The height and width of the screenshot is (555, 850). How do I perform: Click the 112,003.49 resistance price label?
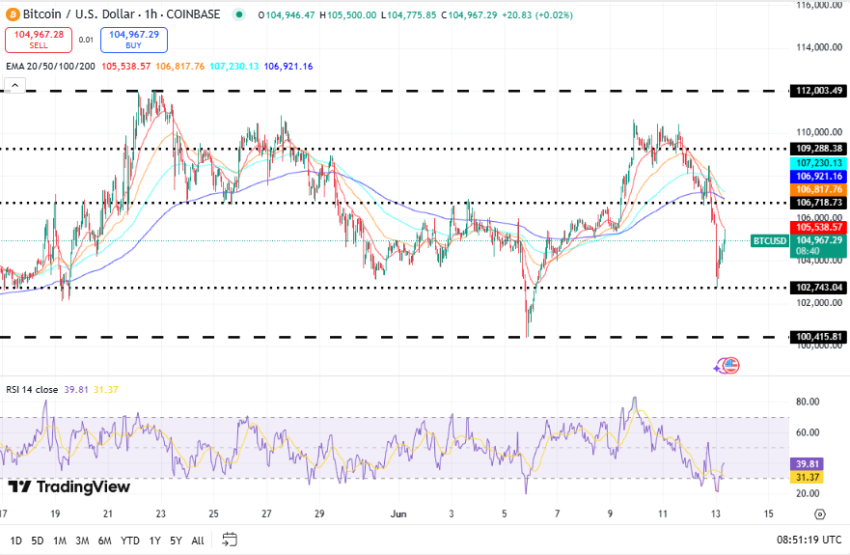click(818, 91)
